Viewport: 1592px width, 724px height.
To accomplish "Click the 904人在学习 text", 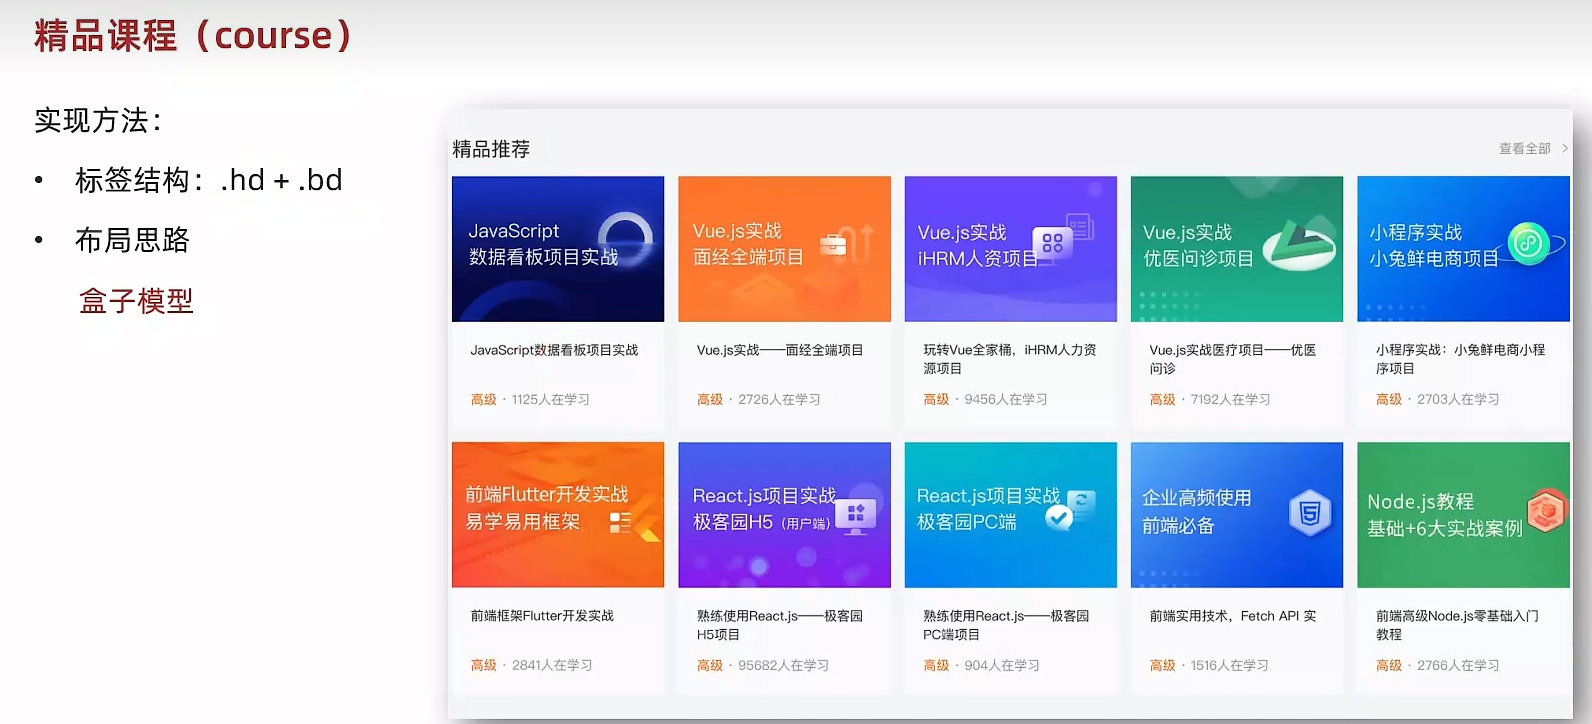I will [x=1002, y=665].
